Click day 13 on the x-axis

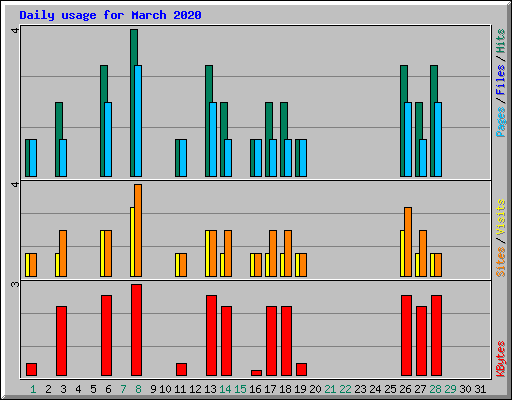pyautogui.click(x=210, y=389)
